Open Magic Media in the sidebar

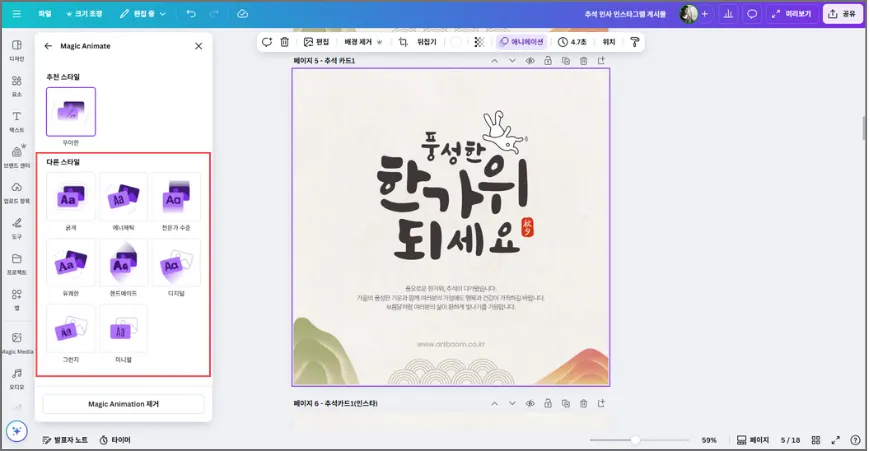tap(17, 343)
